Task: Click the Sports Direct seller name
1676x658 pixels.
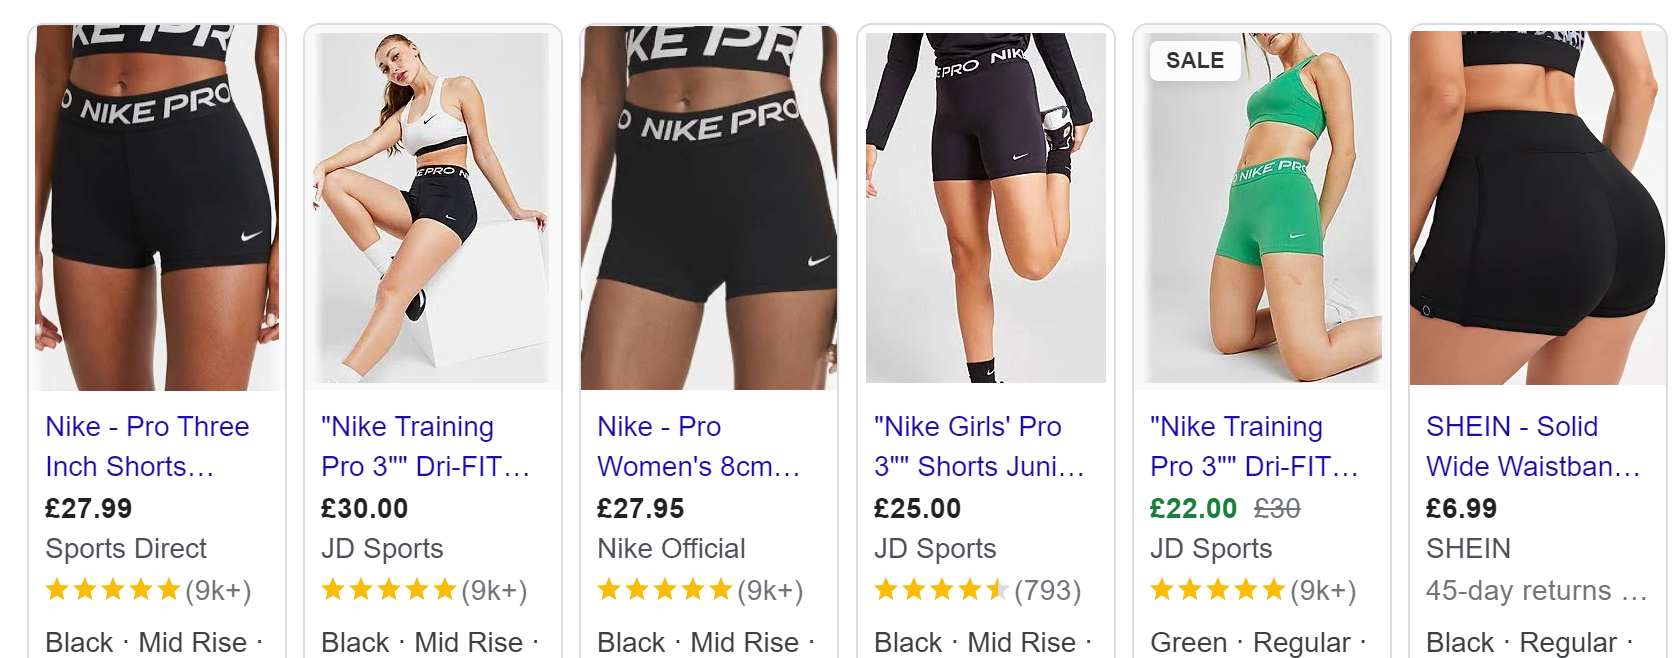Action: point(126,548)
